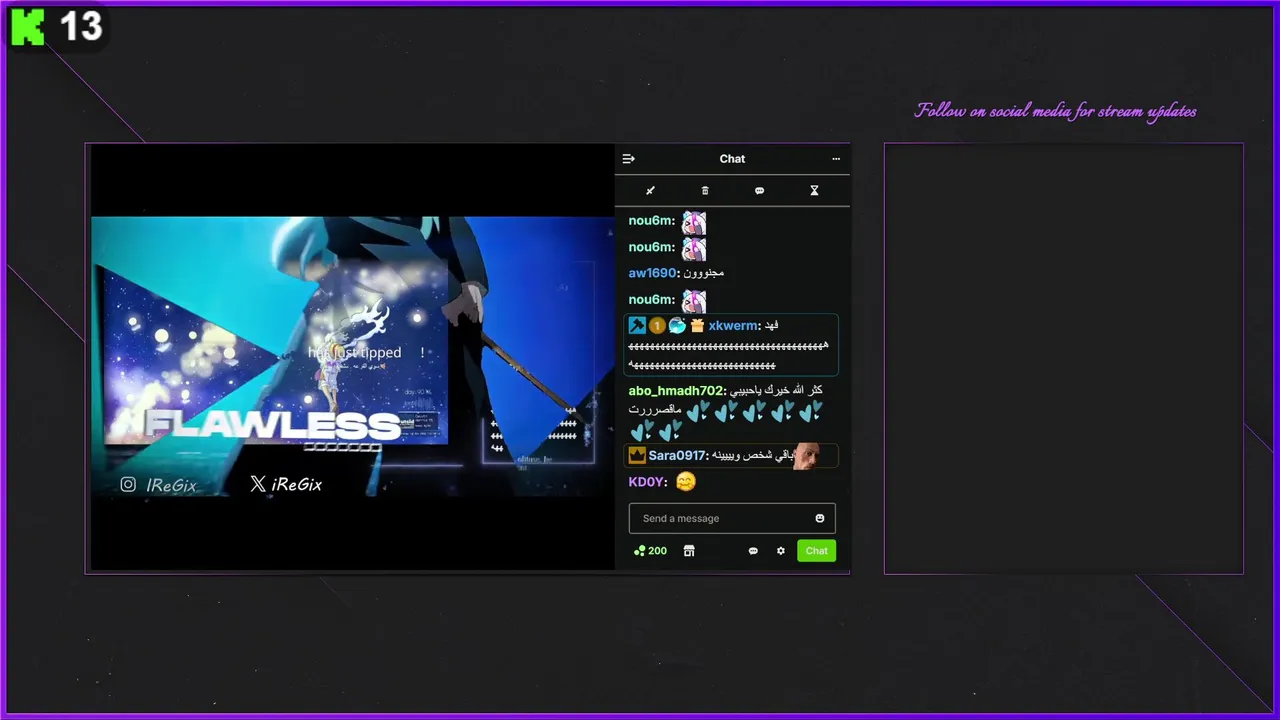Click the number 13 beside Kick logo
The image size is (1280, 720).
80,27
